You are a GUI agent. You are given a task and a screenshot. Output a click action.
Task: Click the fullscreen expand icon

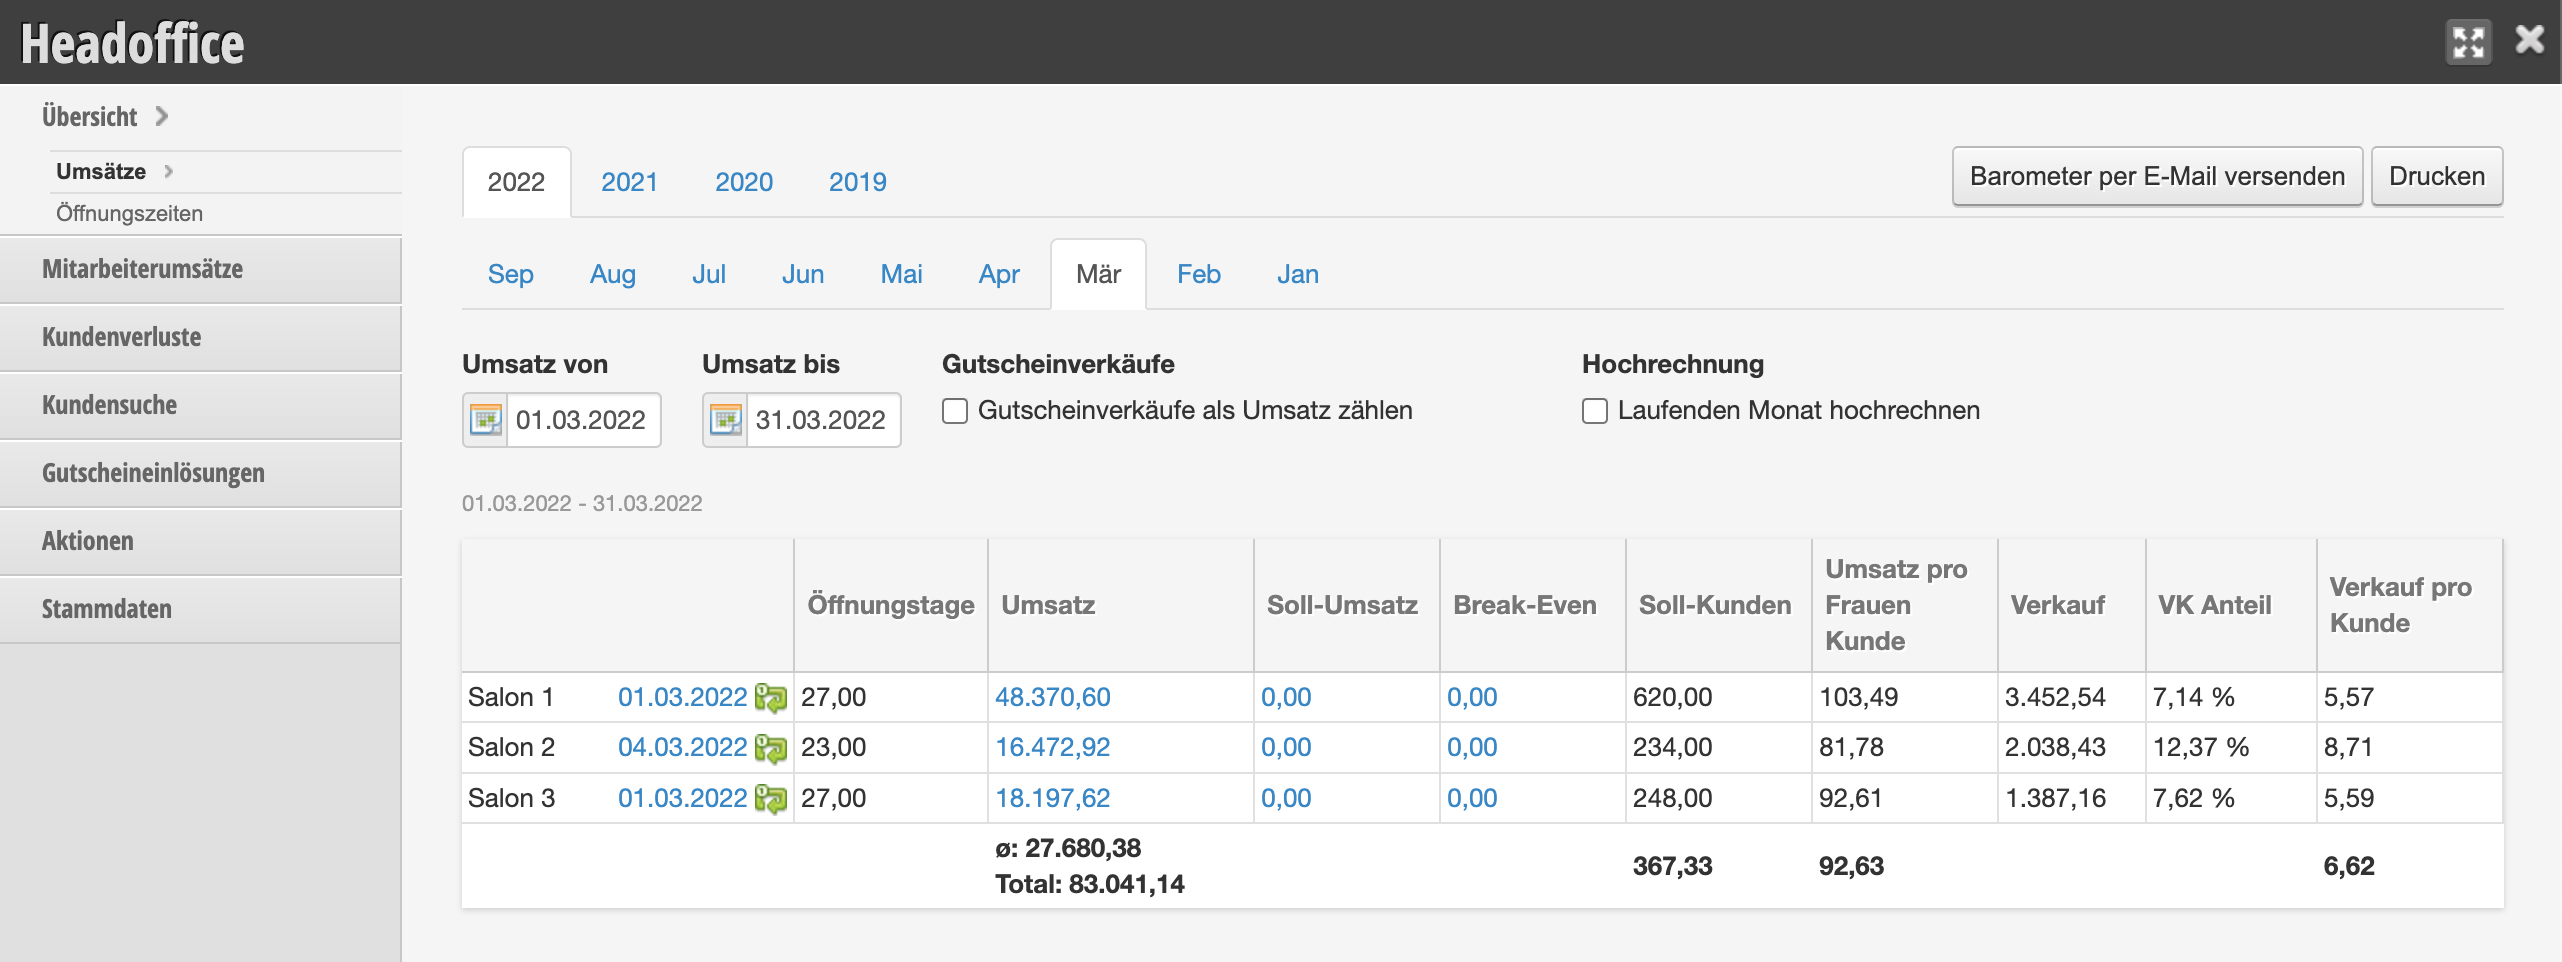2470,41
